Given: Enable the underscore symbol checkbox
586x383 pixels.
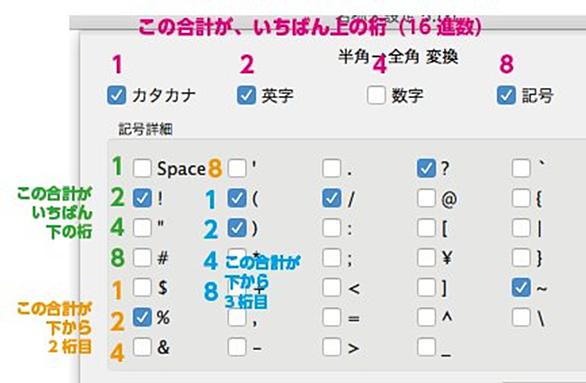Looking at the screenshot, I should [426, 348].
